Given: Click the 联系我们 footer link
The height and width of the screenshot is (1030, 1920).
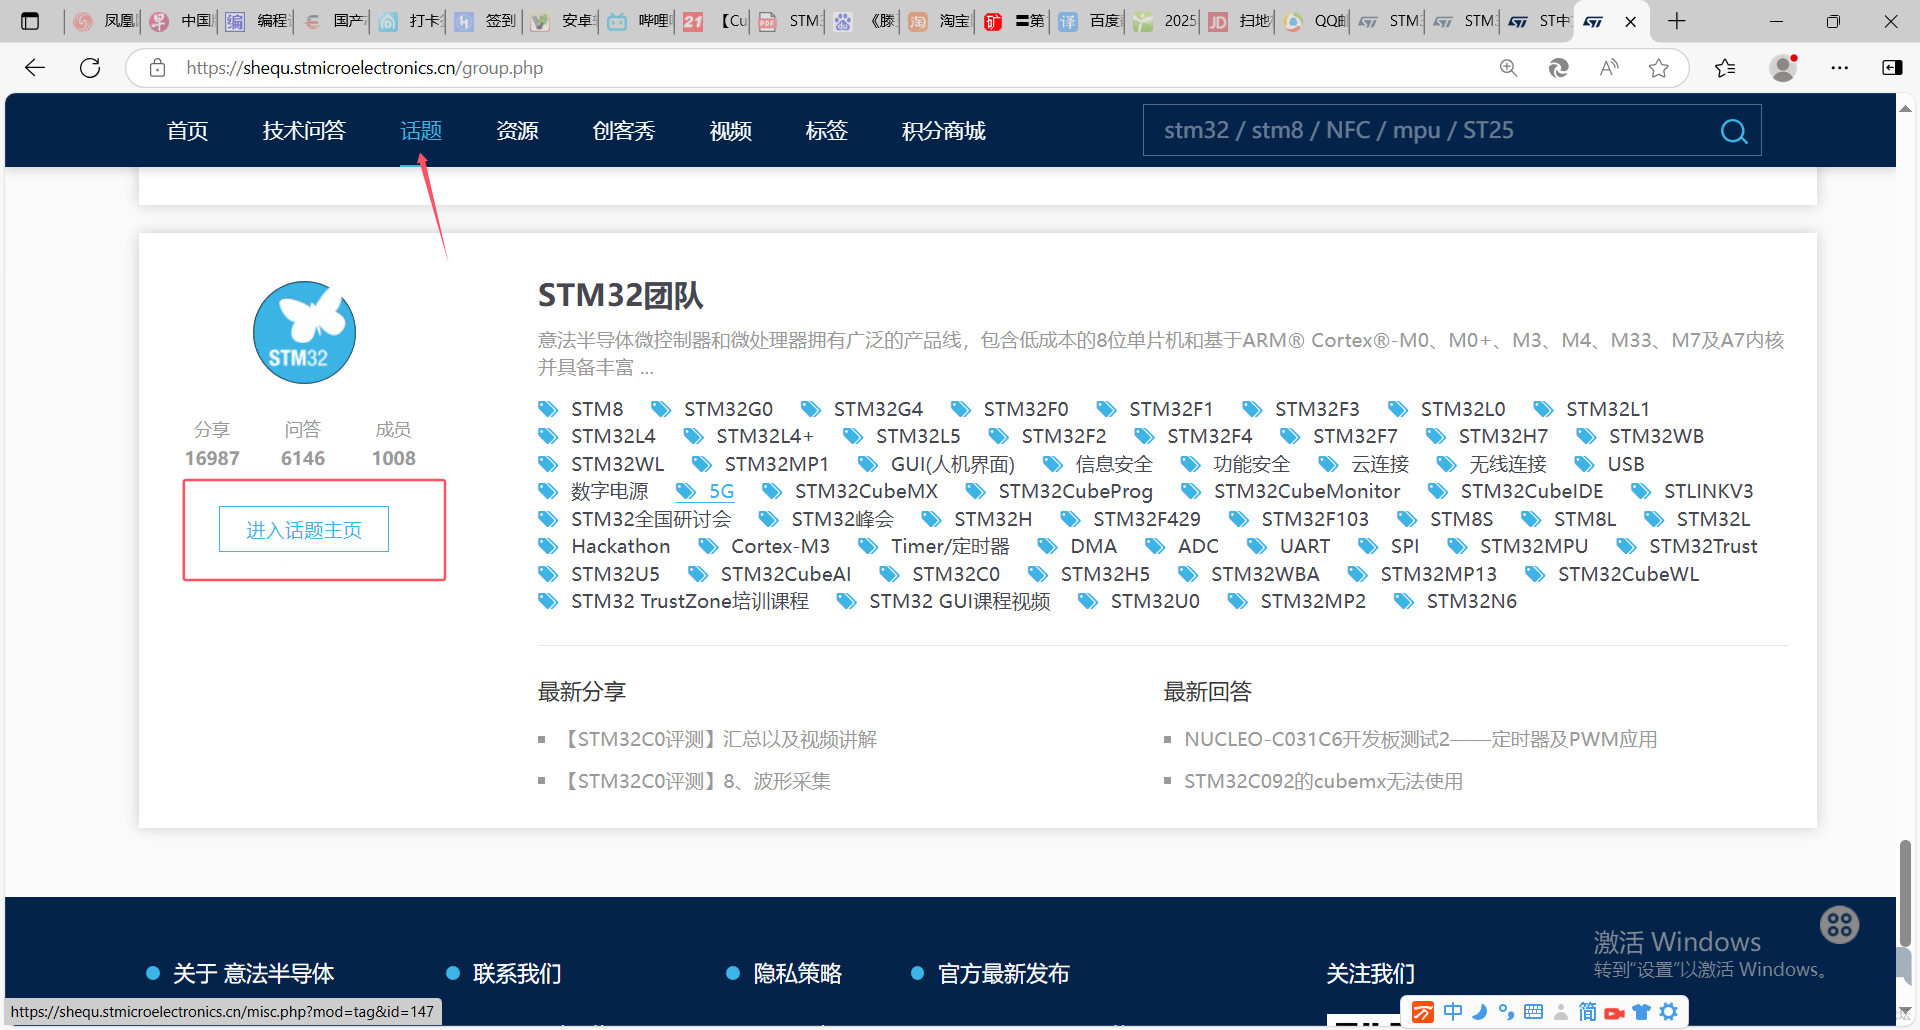Looking at the screenshot, I should point(517,973).
